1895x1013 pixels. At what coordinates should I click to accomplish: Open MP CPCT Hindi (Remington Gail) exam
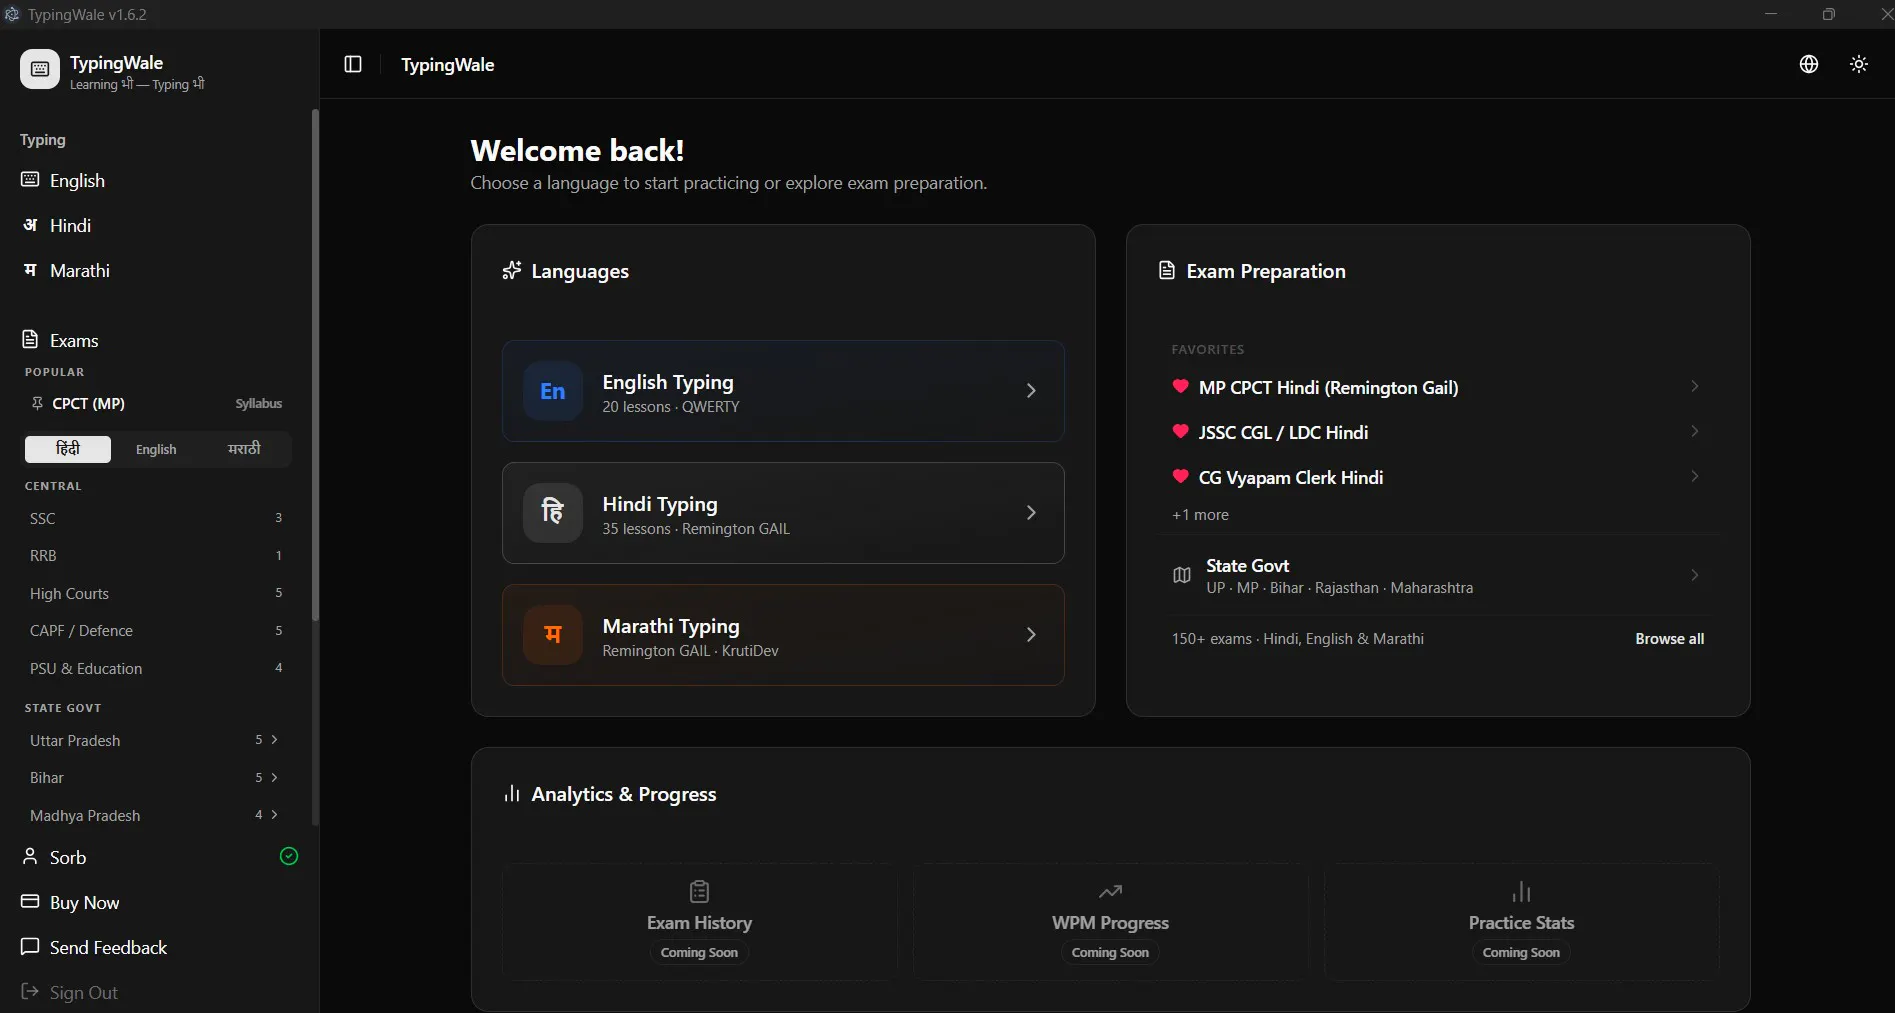pyautogui.click(x=1328, y=387)
